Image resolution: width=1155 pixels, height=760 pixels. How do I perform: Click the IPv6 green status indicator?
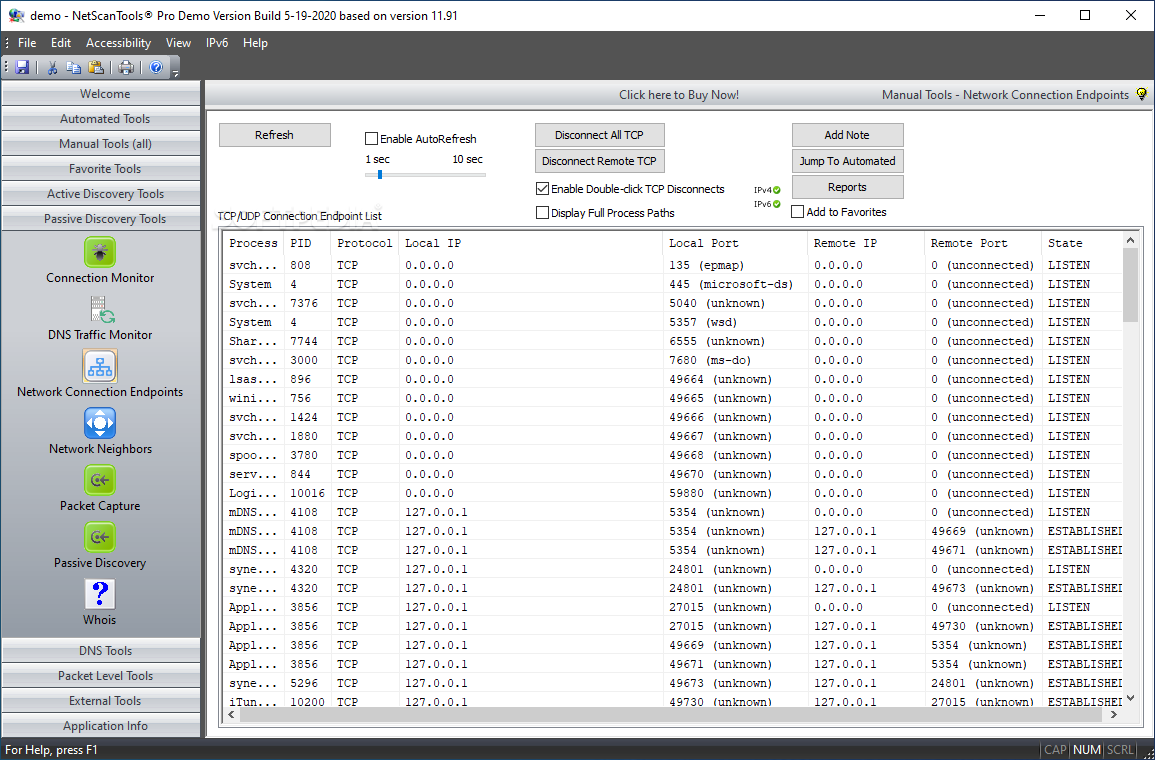[x=776, y=204]
